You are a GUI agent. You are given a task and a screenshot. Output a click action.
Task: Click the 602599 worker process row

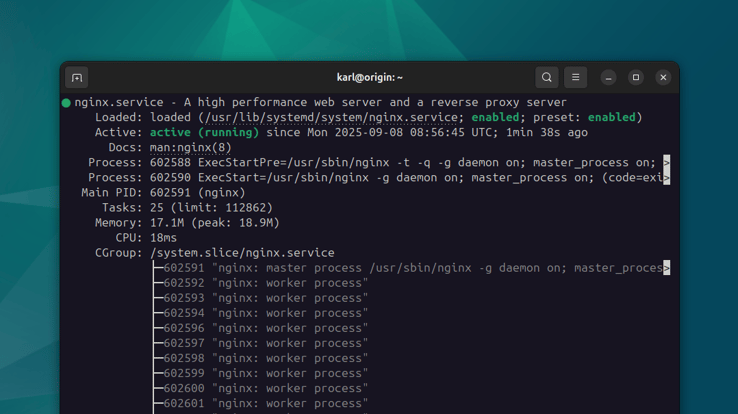(x=266, y=374)
